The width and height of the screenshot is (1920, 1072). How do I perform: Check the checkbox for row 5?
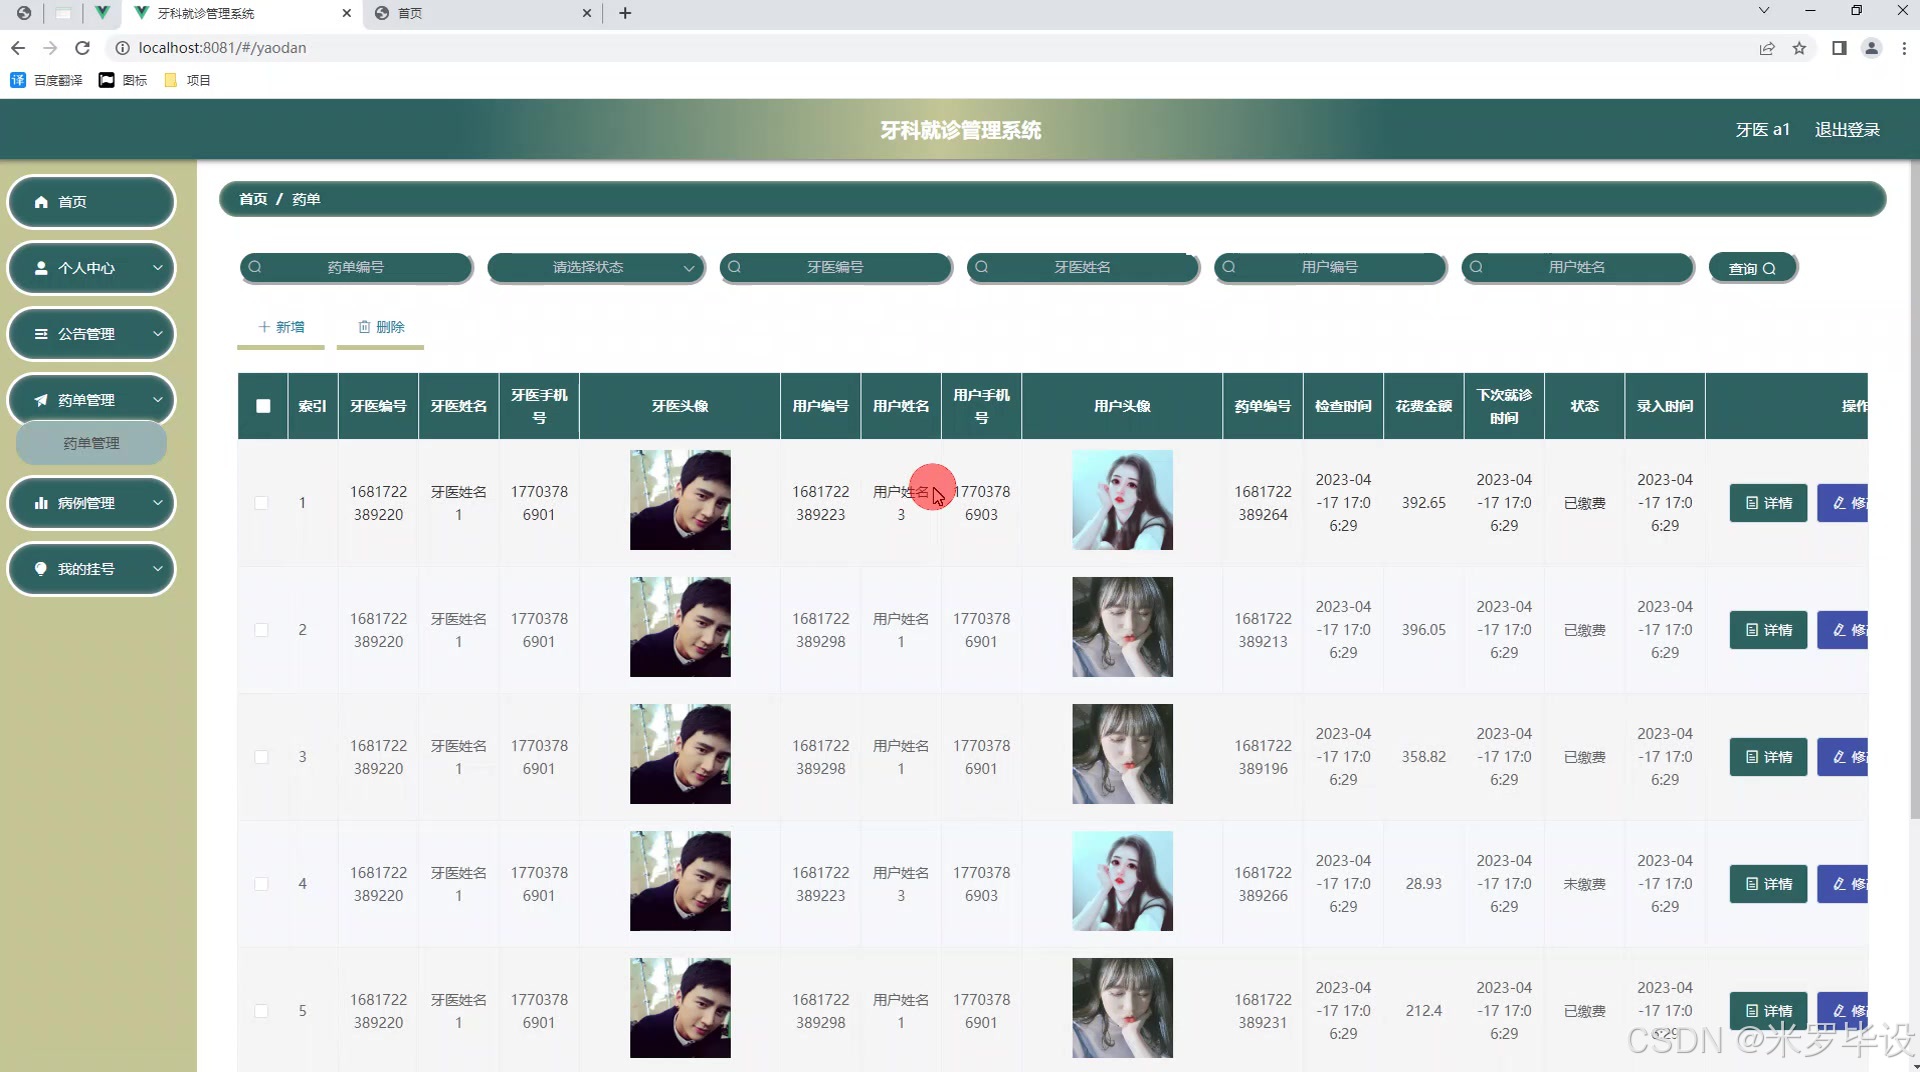point(261,1011)
